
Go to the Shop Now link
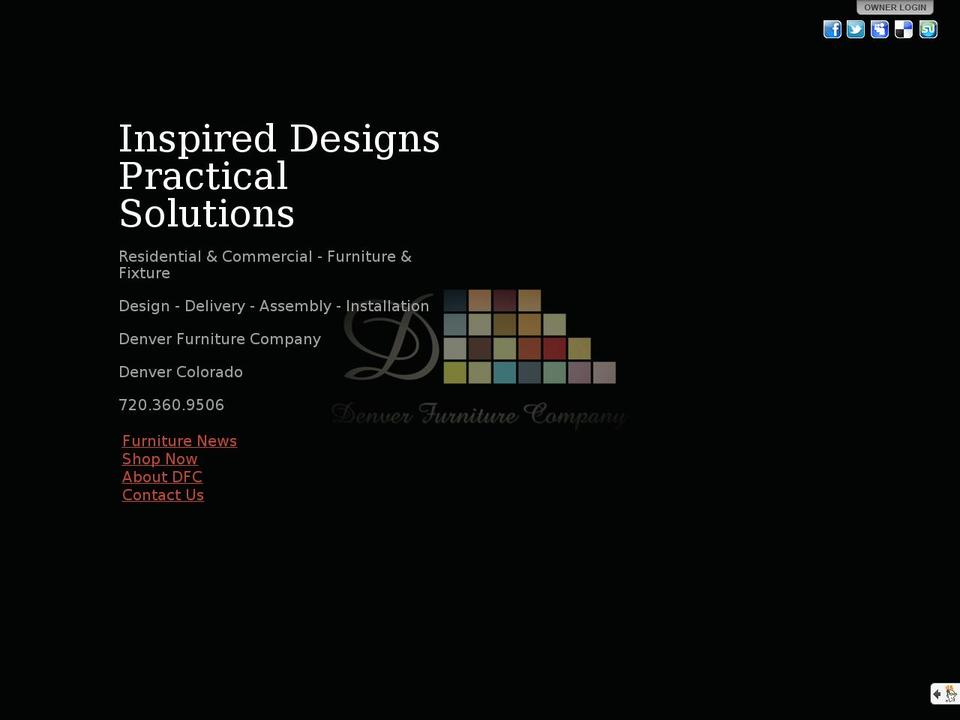pyautogui.click(x=160, y=459)
